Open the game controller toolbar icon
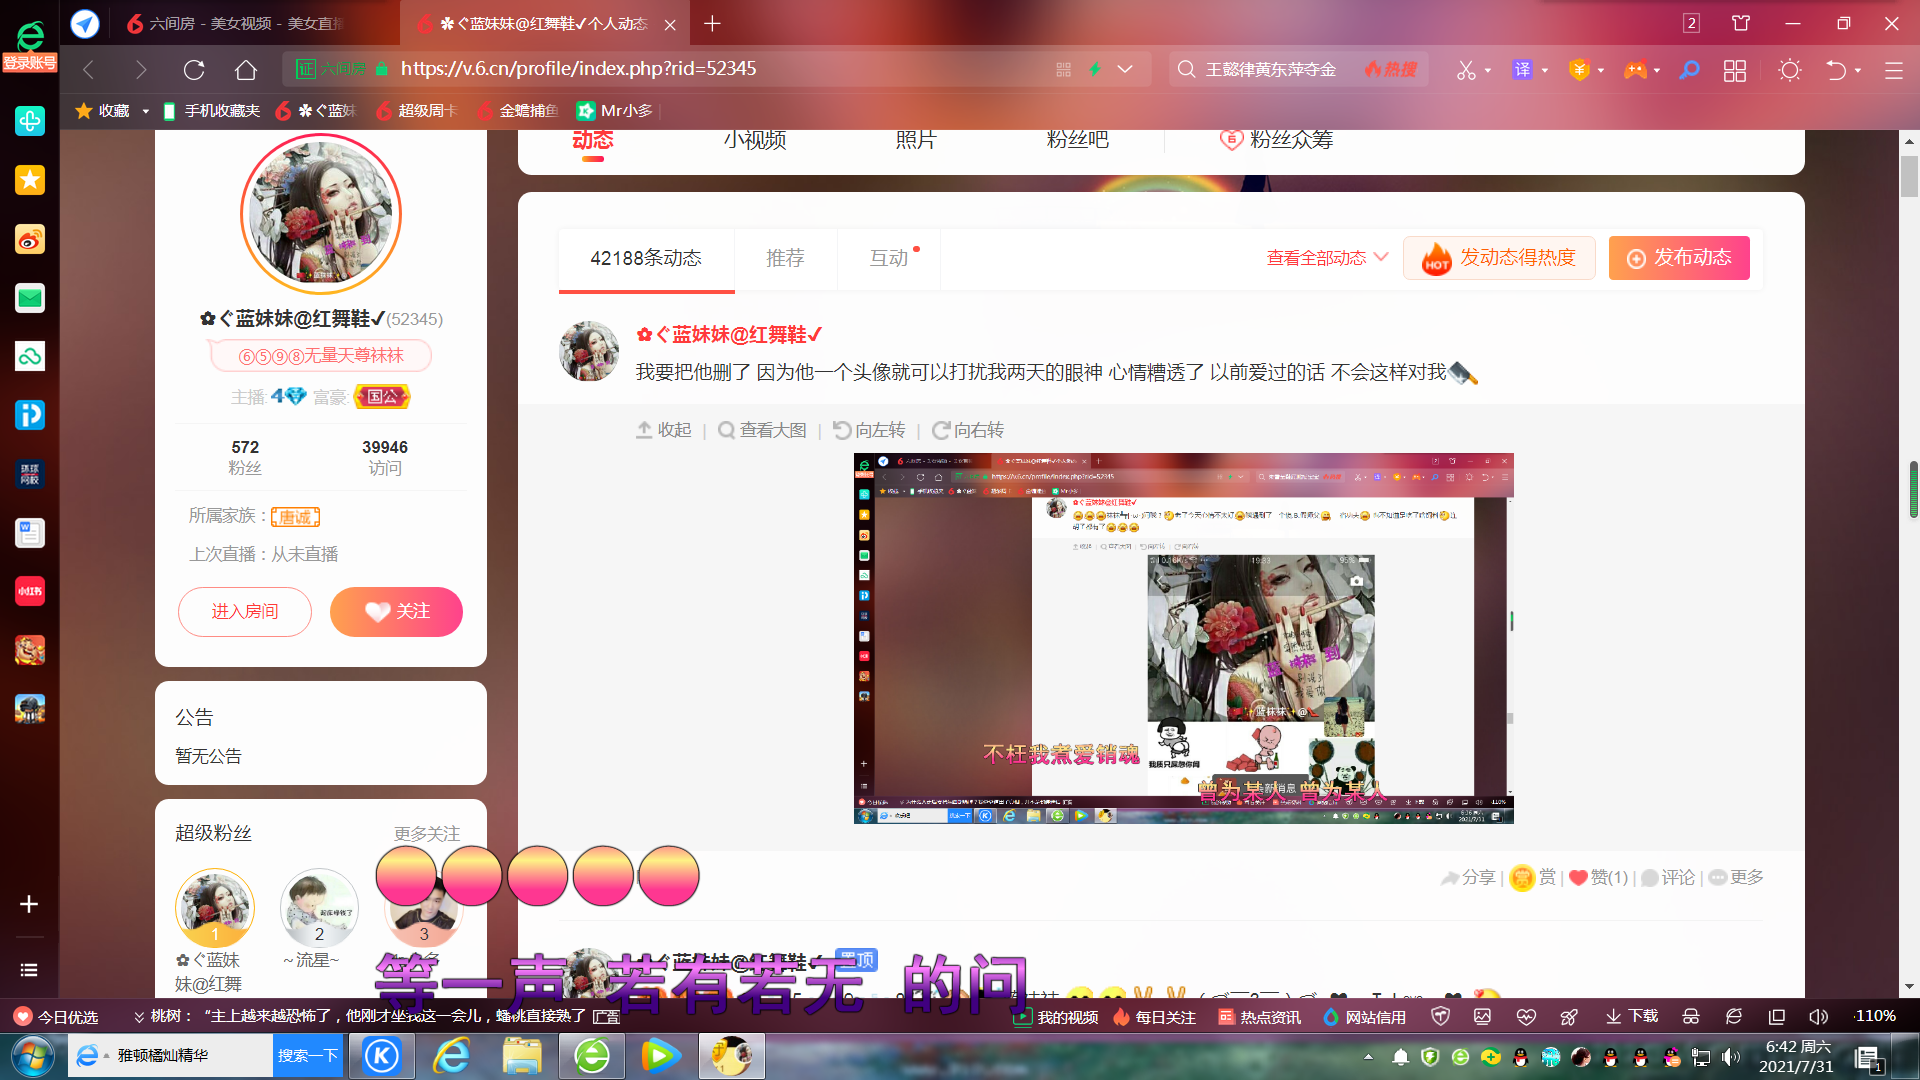 (x=1635, y=69)
